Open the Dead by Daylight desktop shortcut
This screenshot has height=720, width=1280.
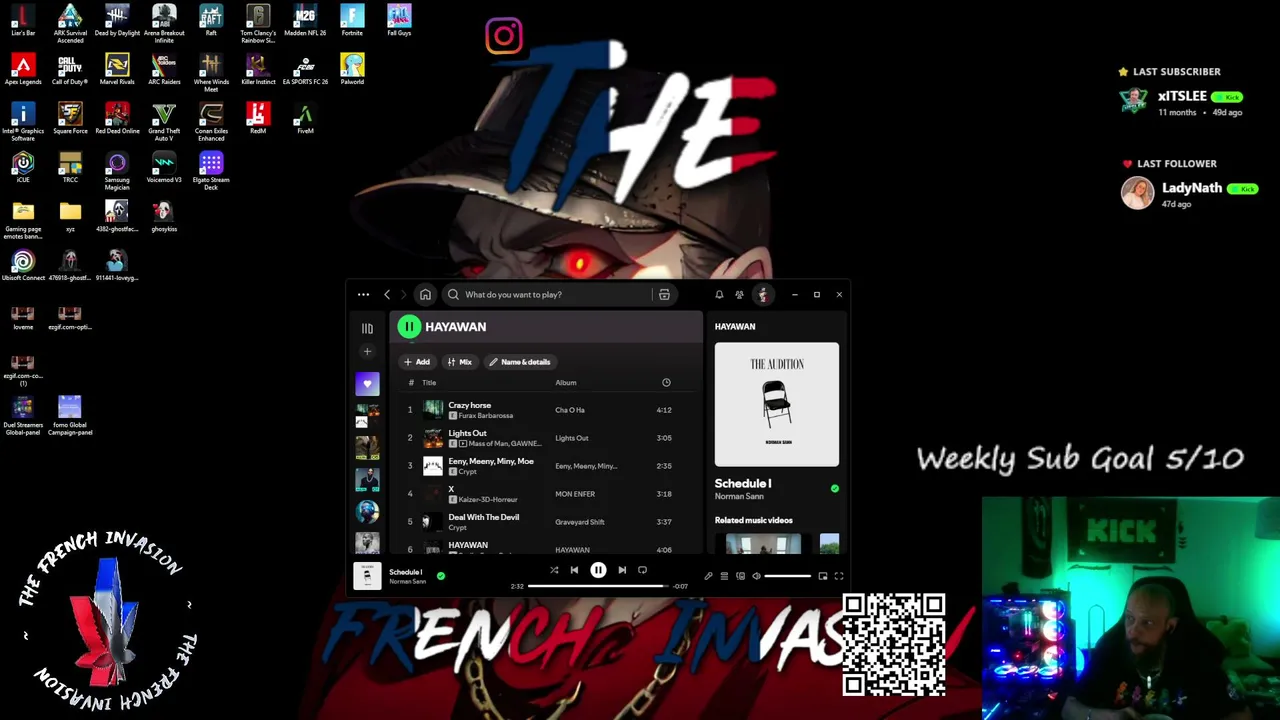point(117,20)
